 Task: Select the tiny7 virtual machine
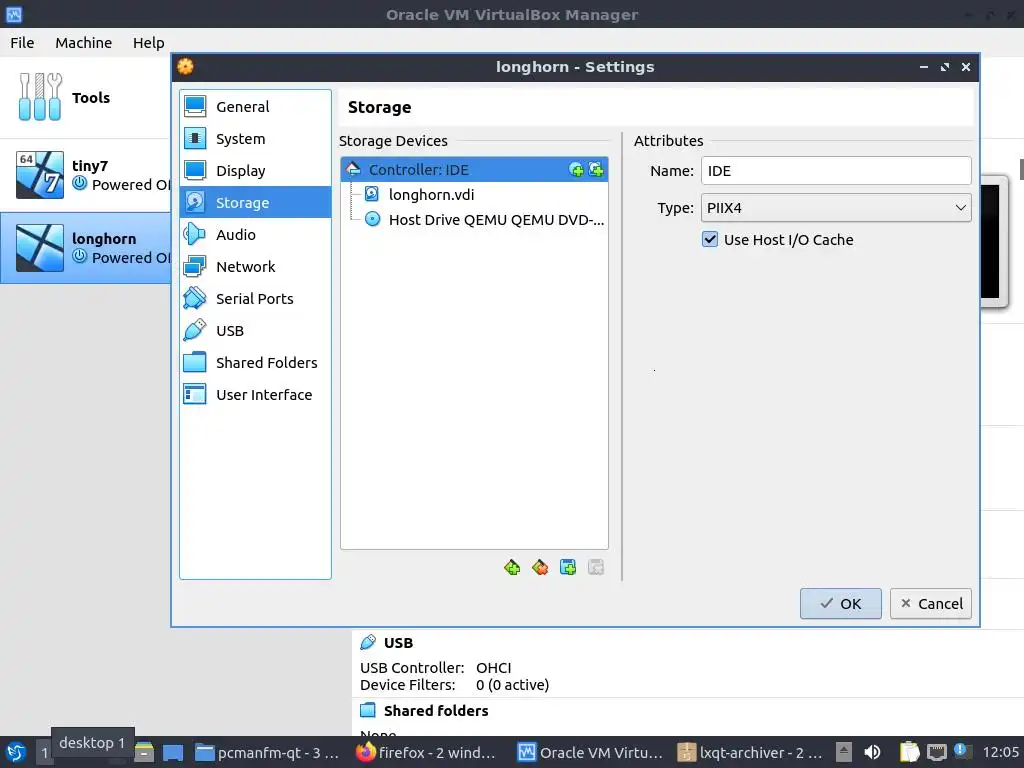coord(86,175)
